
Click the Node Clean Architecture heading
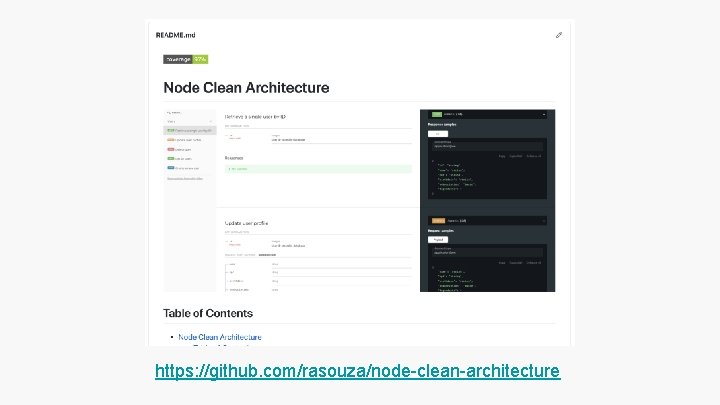click(246, 88)
